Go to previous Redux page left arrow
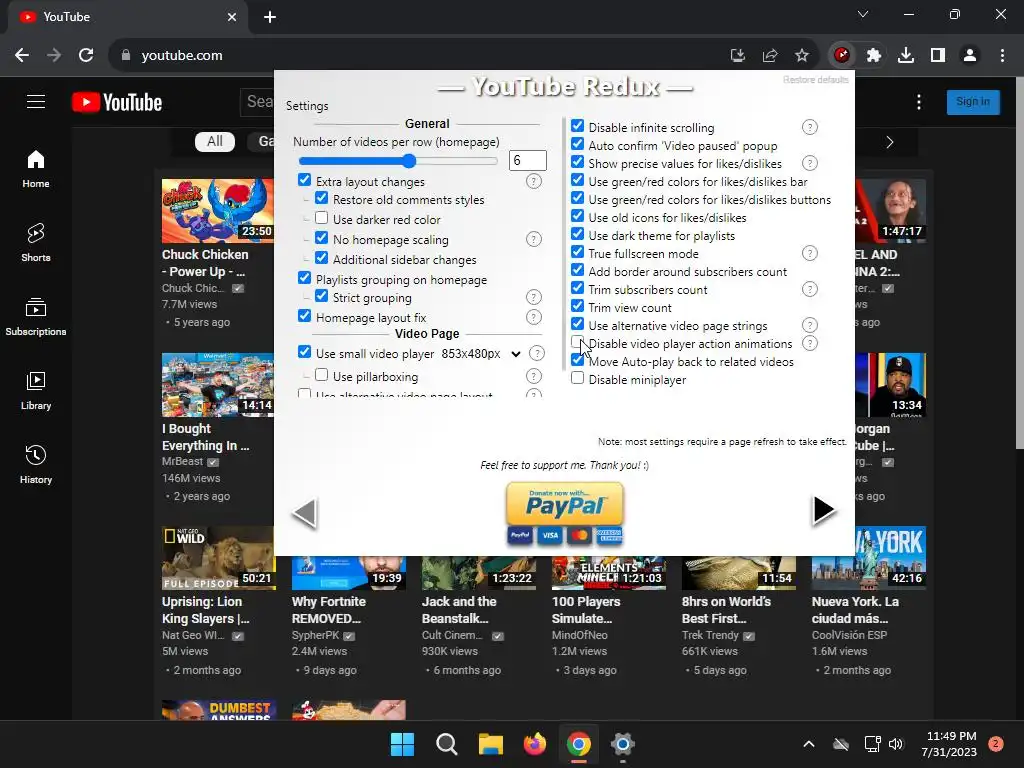This screenshot has height=768, width=1024. (305, 512)
